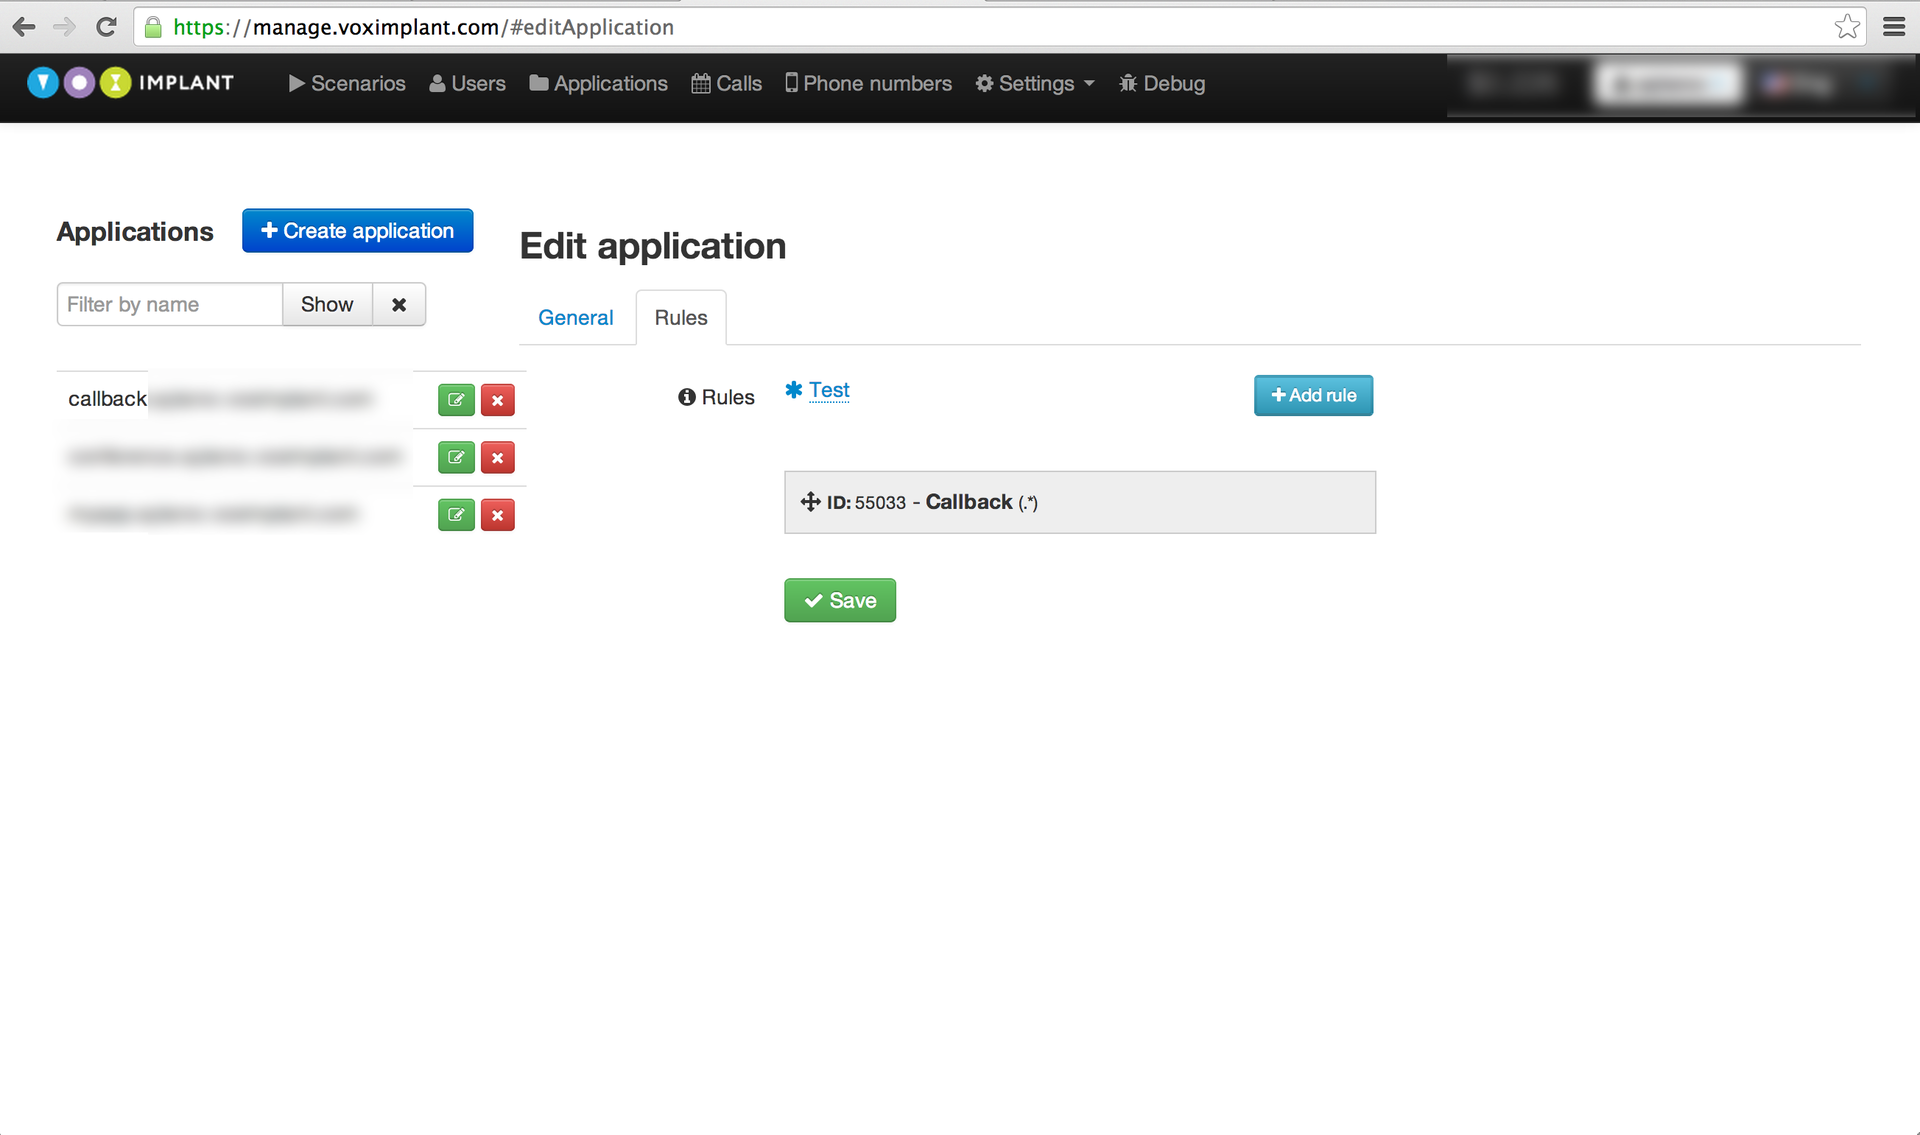
Task: Open the Callback rule ID 55033
Action: (1080, 502)
